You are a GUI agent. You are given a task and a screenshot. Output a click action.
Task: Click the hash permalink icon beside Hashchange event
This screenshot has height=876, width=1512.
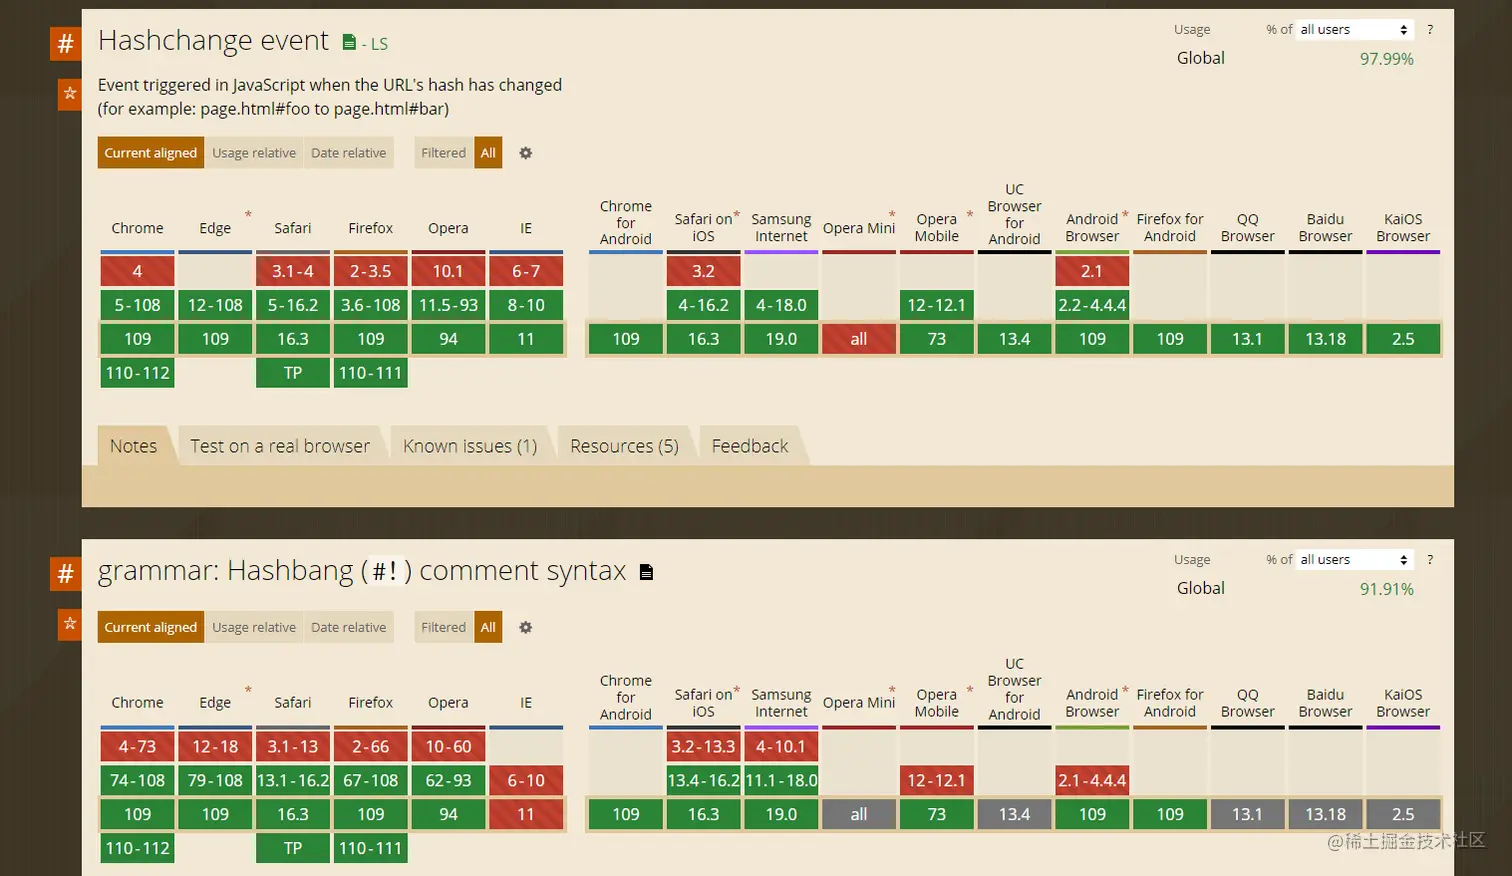(66, 43)
